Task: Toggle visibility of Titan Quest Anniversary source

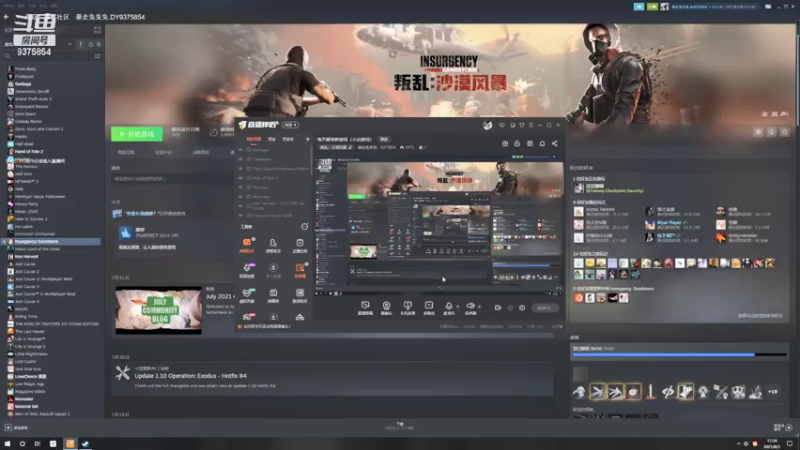Action: coord(241,168)
